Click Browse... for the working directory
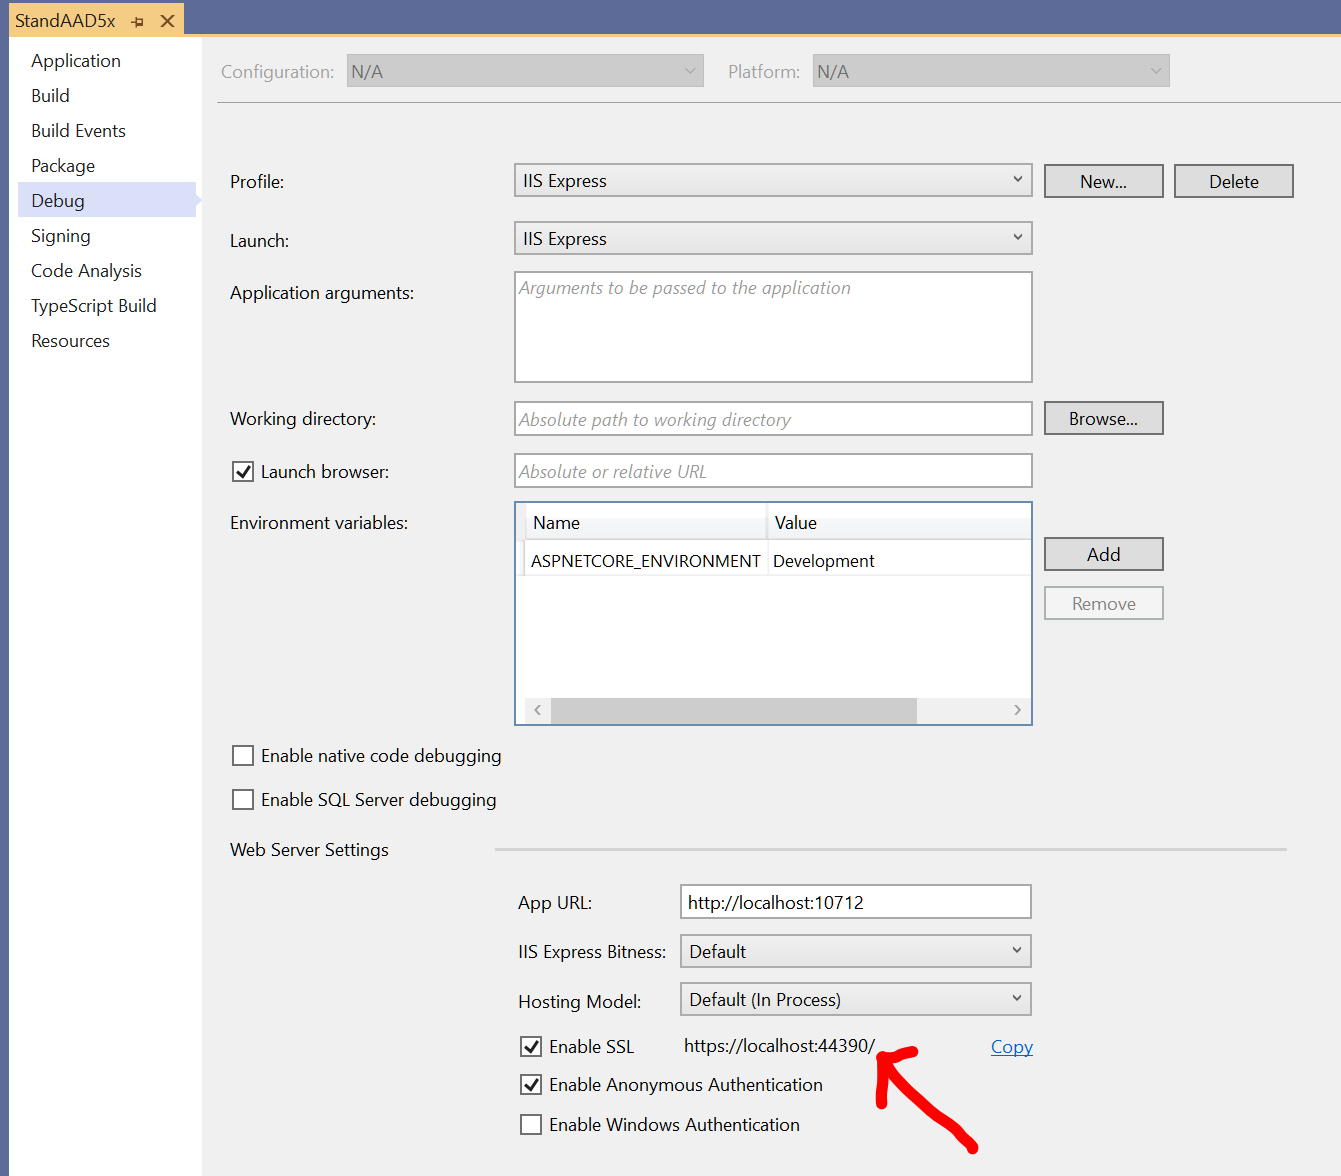The width and height of the screenshot is (1341, 1176). 1103,418
